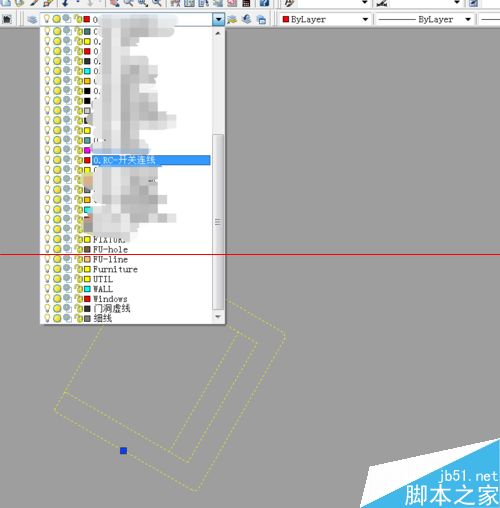Viewport: 500px width, 508px height.
Task: Select the WALL layer
Action: point(103,289)
